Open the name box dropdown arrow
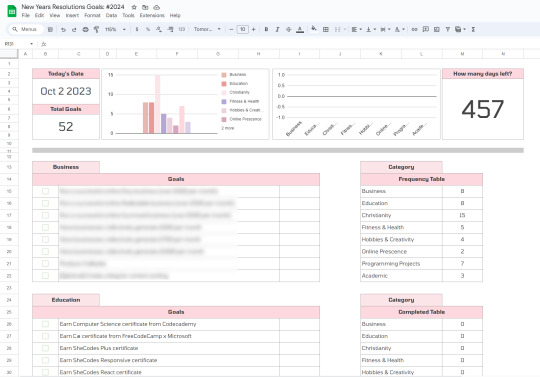Screen dimensions: 540x377 coord(31,44)
